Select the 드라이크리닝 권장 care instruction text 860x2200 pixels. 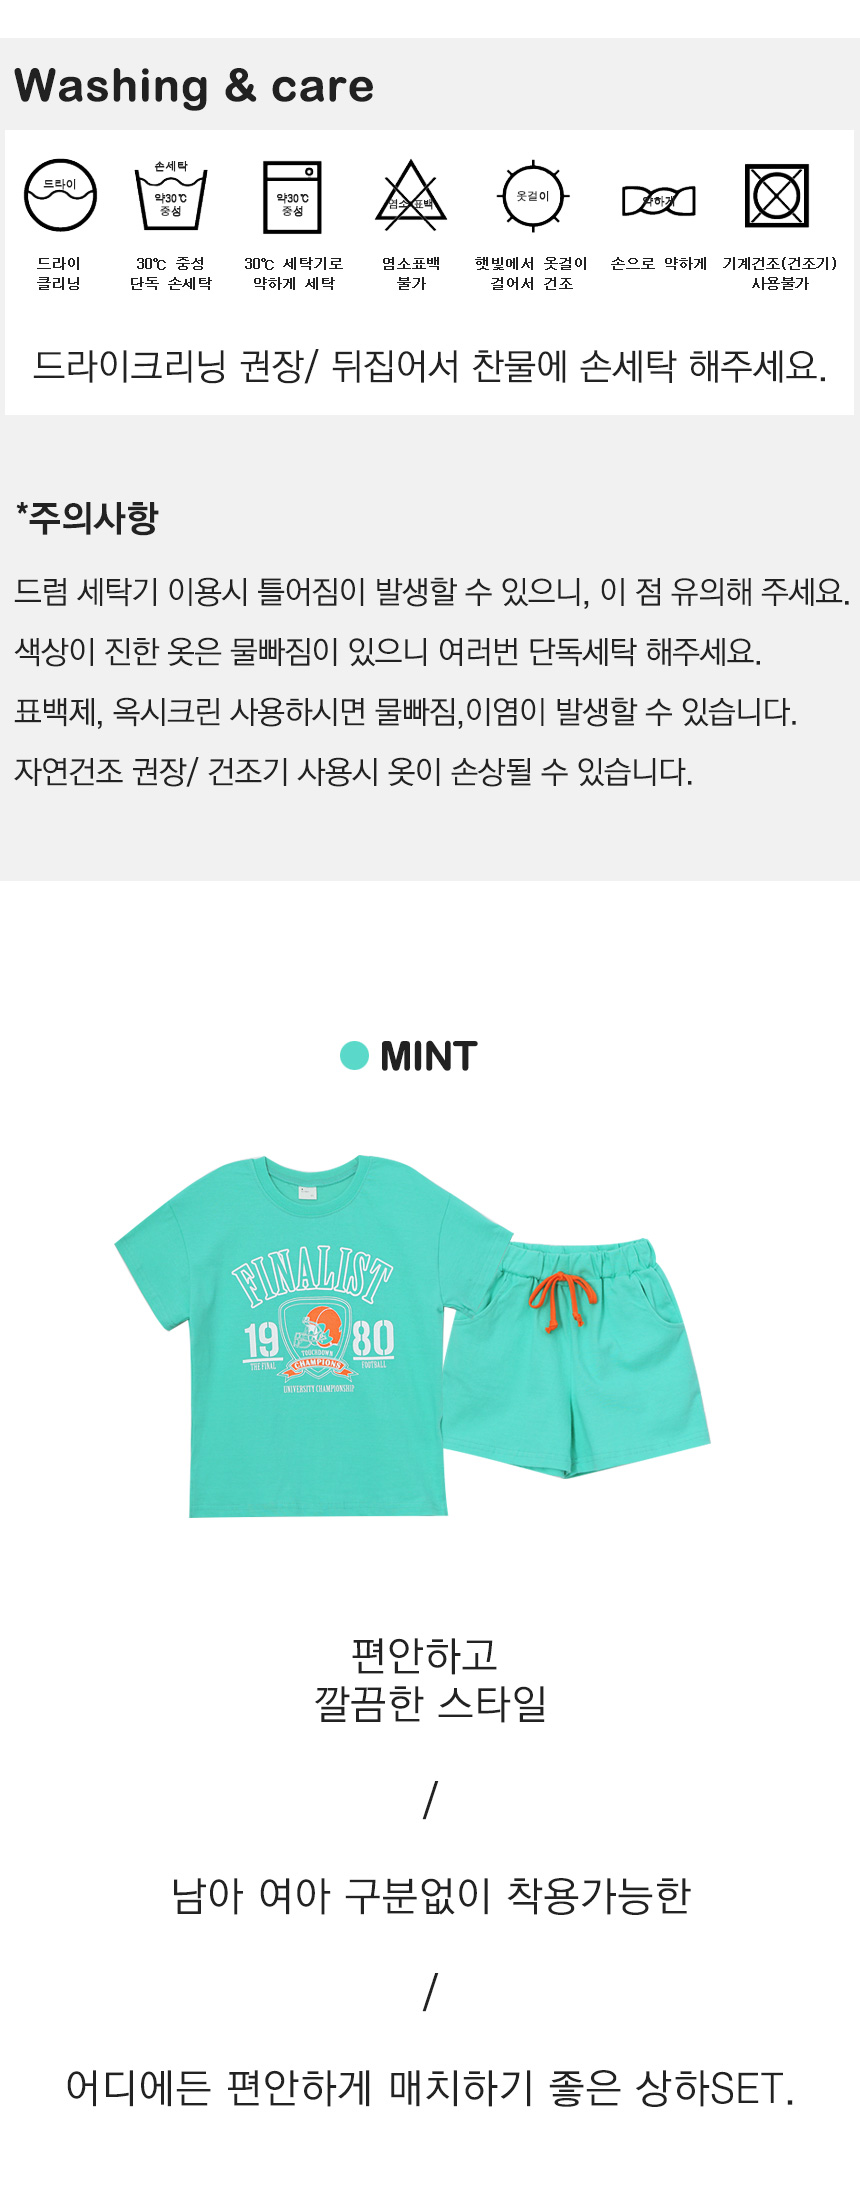(x=430, y=366)
